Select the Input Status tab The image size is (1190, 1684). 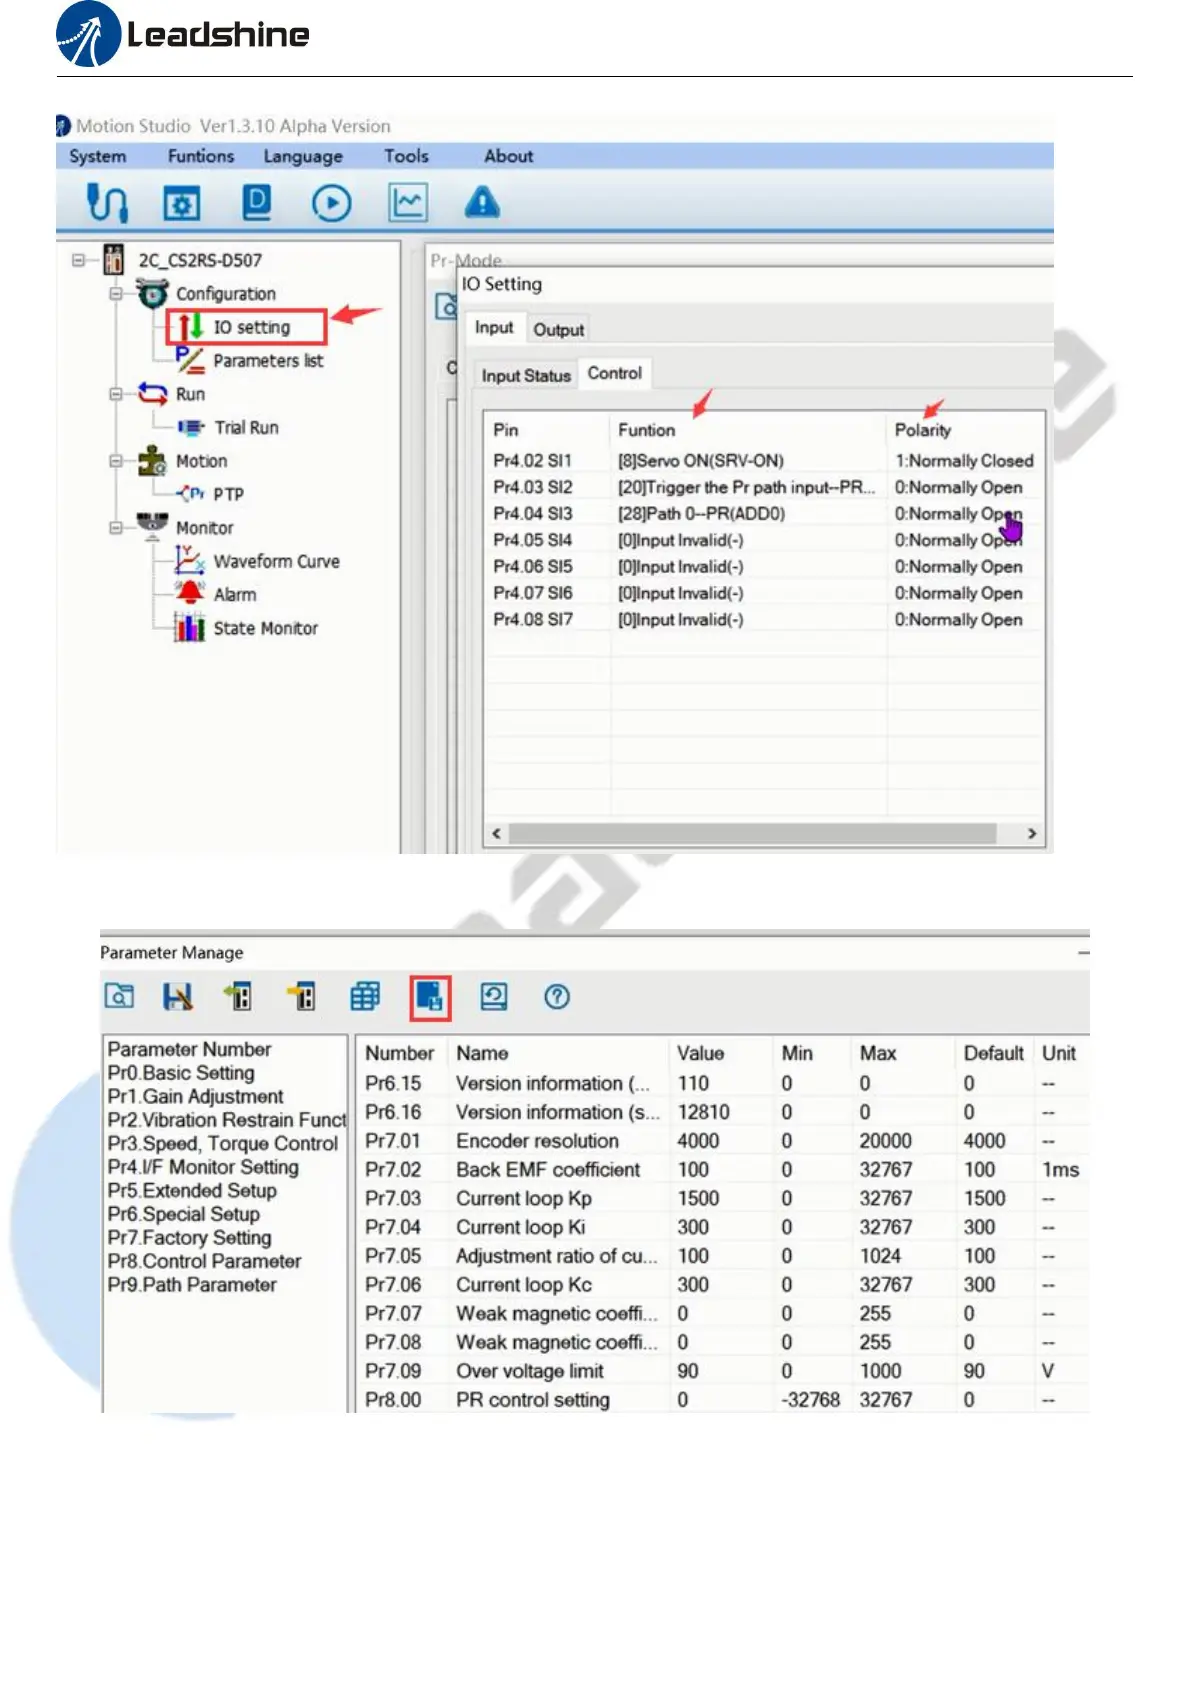tap(525, 375)
